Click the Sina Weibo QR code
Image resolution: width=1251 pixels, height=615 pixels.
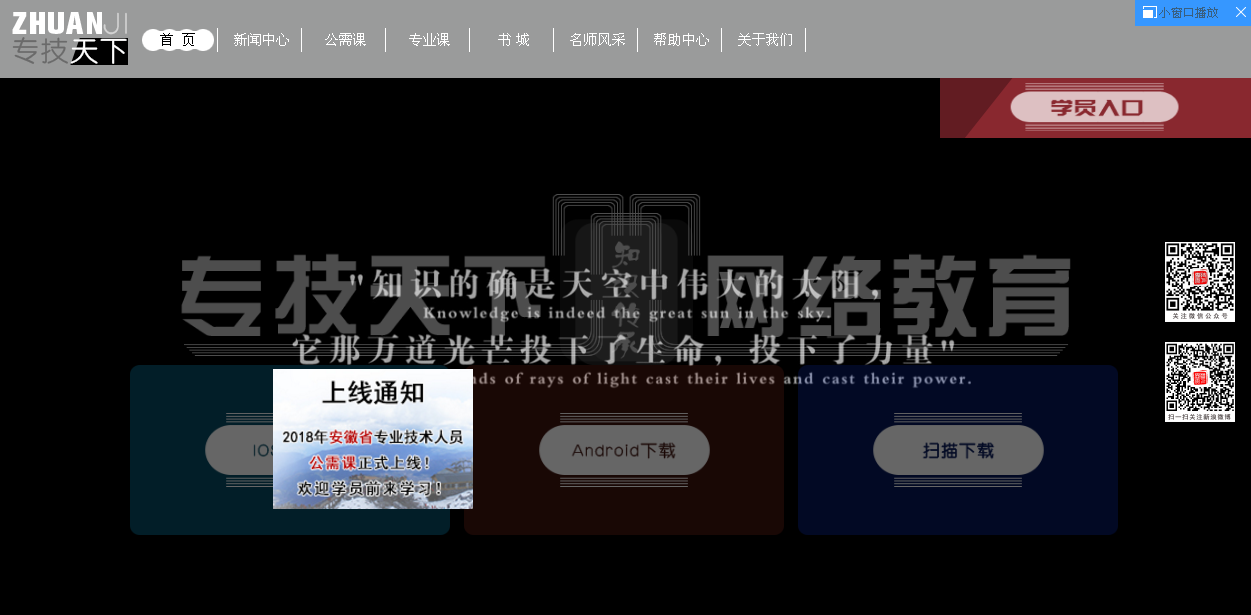coord(1199,381)
